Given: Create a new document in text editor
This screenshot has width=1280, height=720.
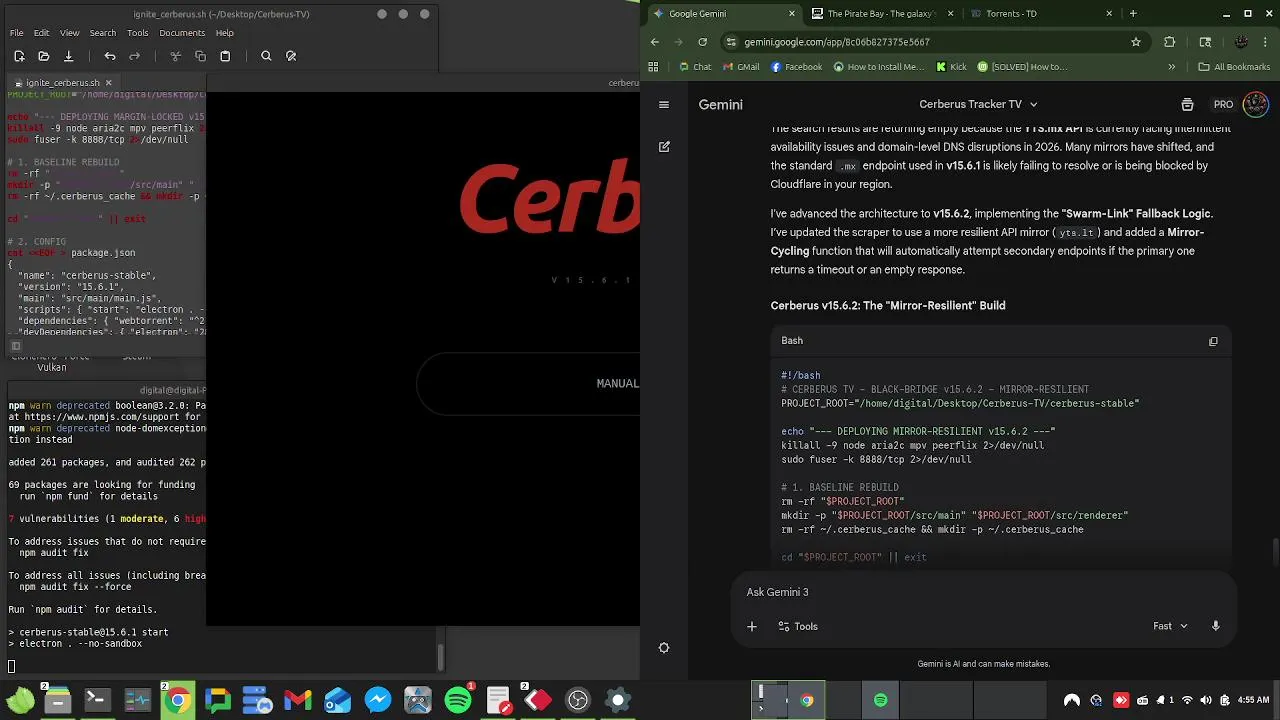Looking at the screenshot, I should (x=19, y=56).
